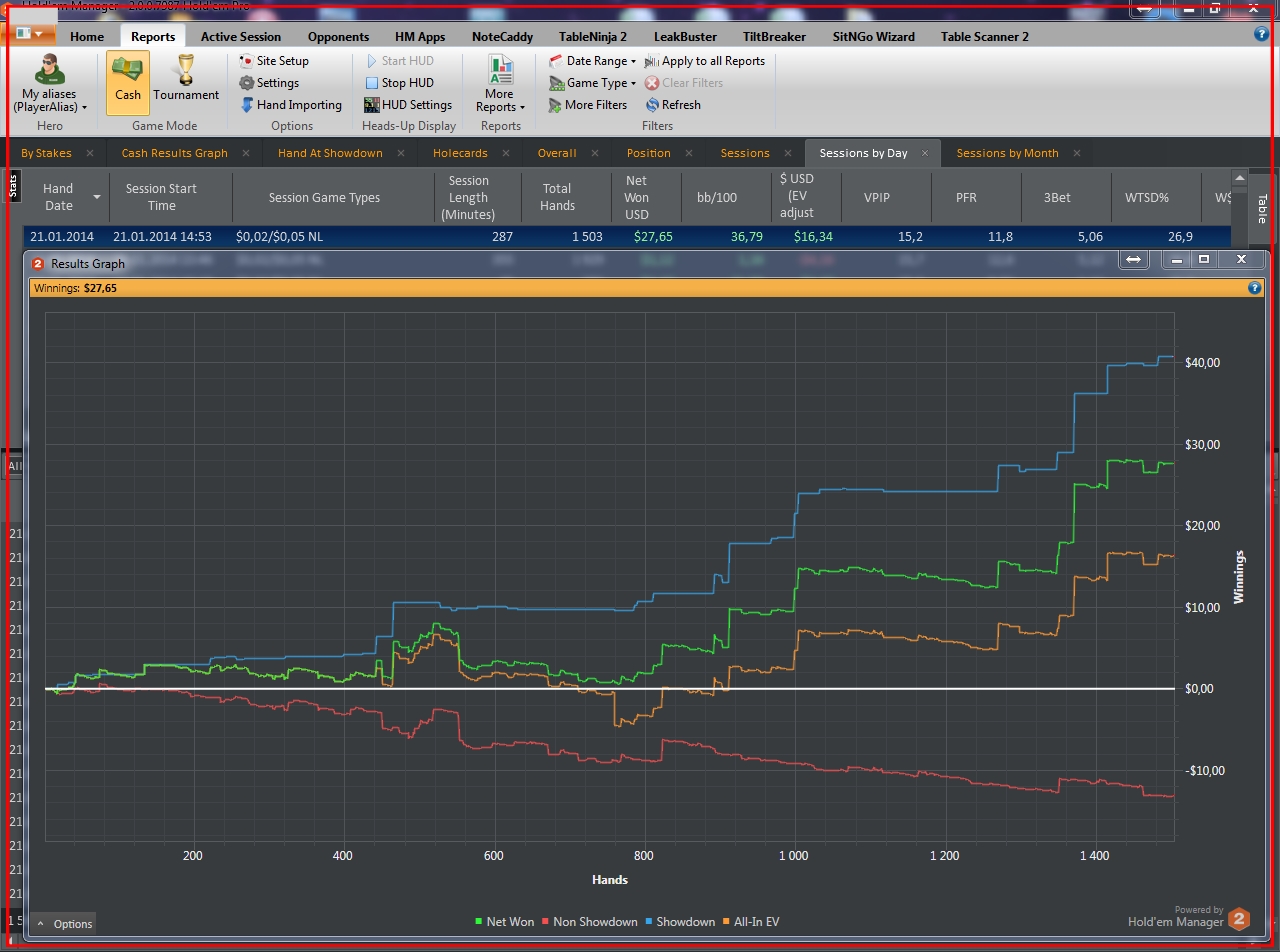Viewport: 1280px width, 952px height.
Task: Close the Holecards tab
Action: 506,153
